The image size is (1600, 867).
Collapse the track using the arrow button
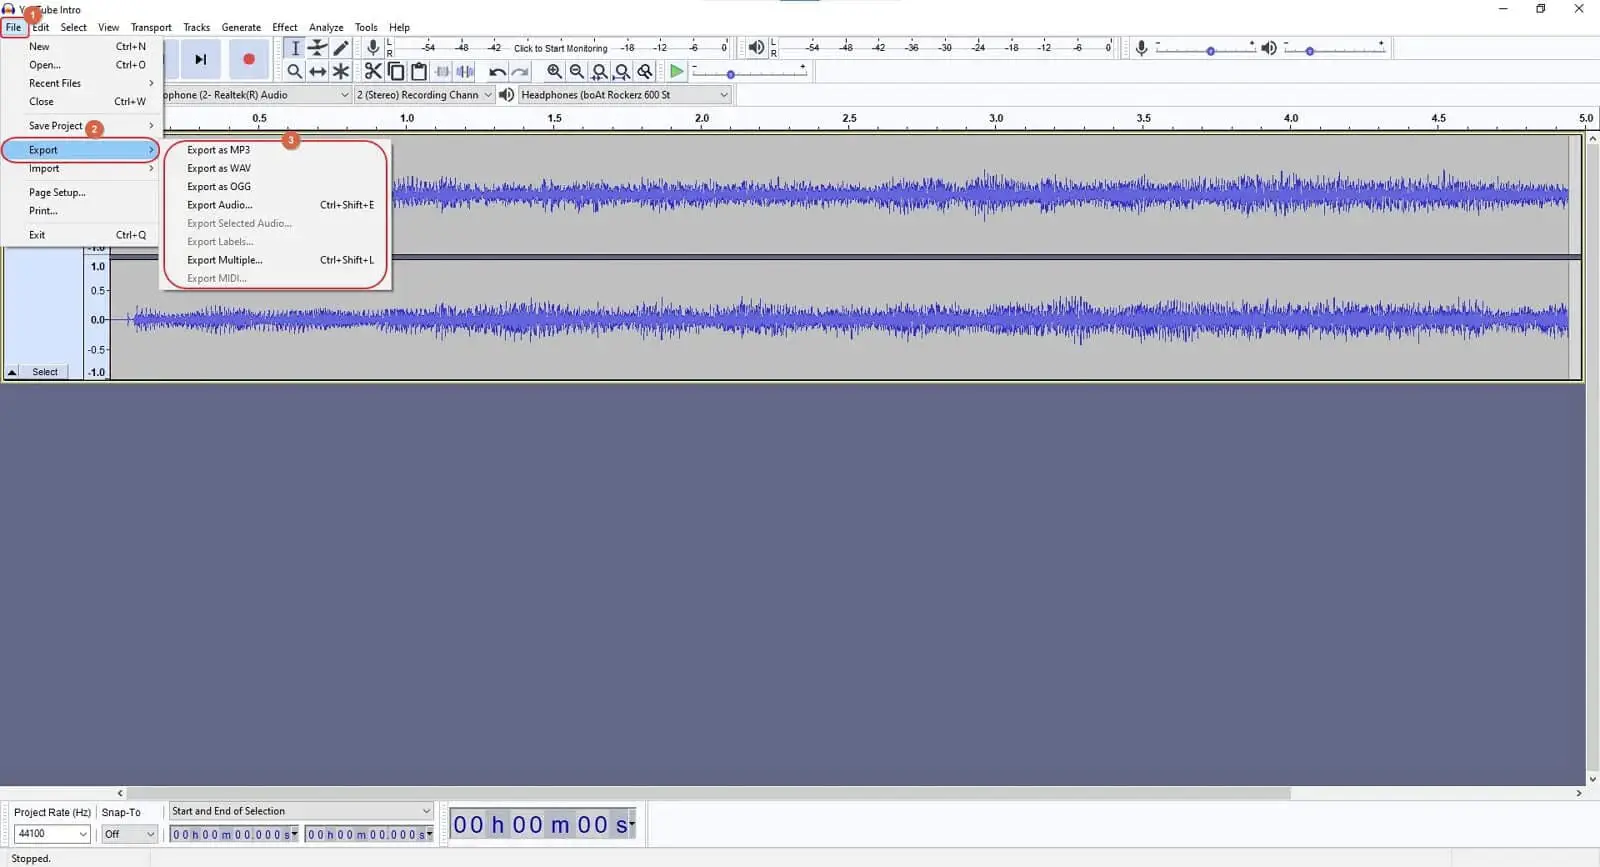[12, 372]
